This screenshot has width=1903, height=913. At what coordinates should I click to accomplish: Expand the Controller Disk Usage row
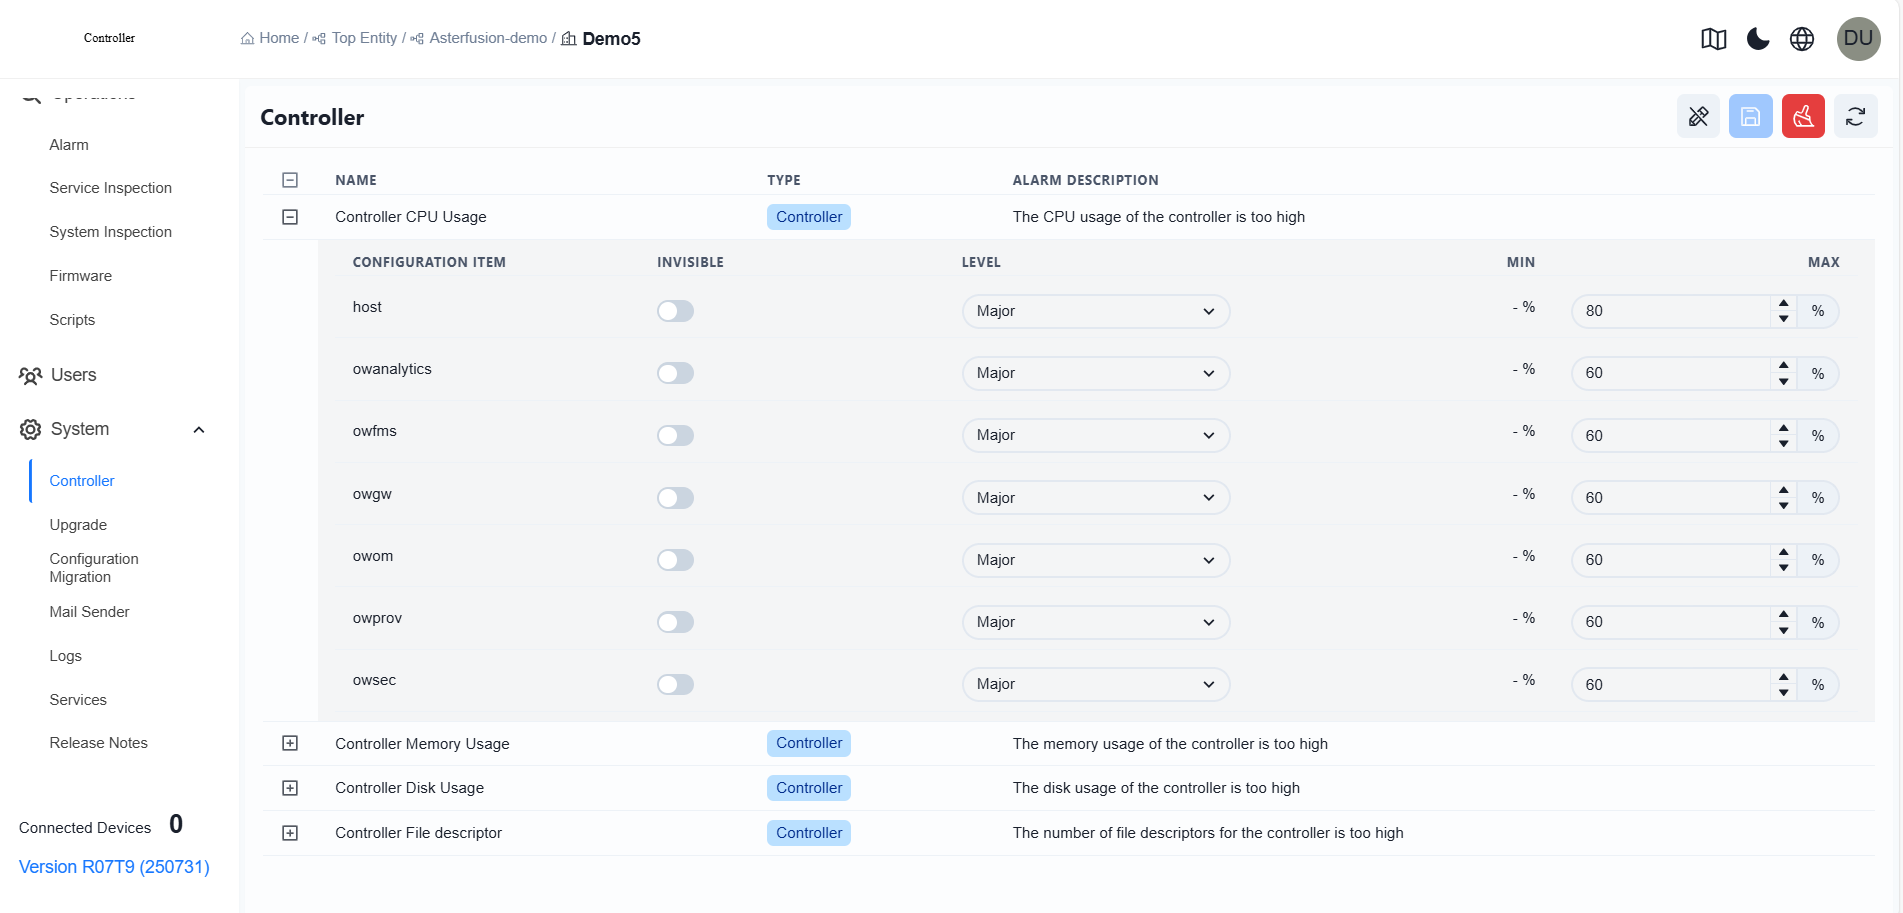point(290,788)
